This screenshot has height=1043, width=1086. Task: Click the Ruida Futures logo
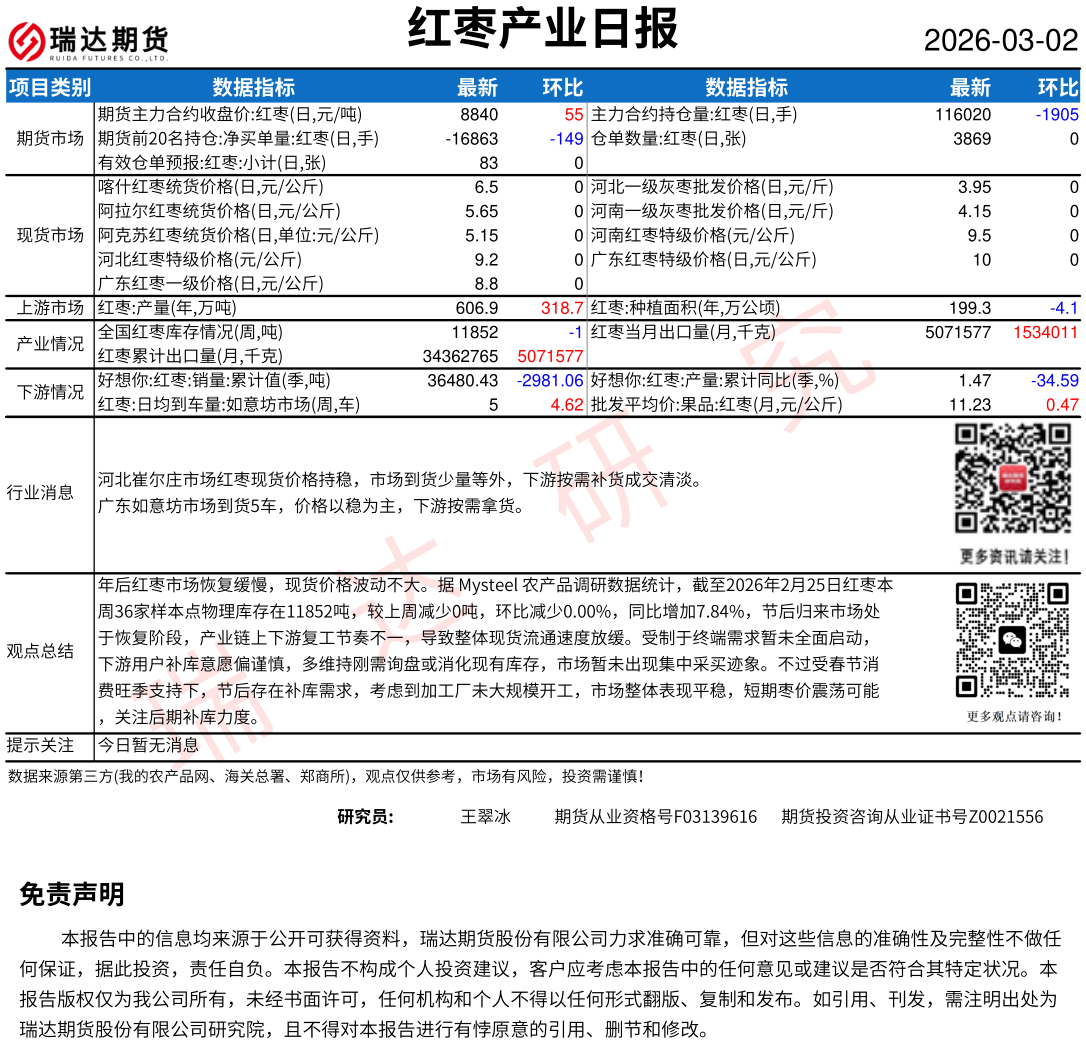pyautogui.click(x=88, y=41)
